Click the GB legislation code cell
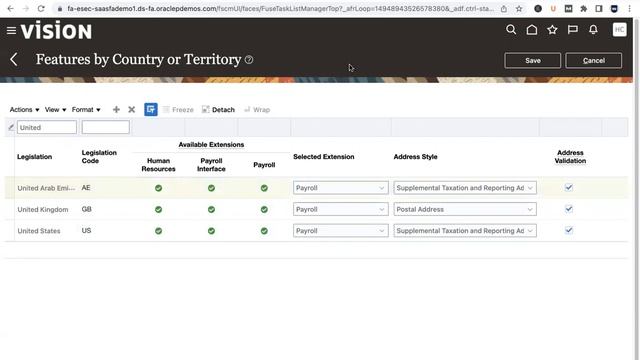Screen dimensions: 640x360 [87, 209]
